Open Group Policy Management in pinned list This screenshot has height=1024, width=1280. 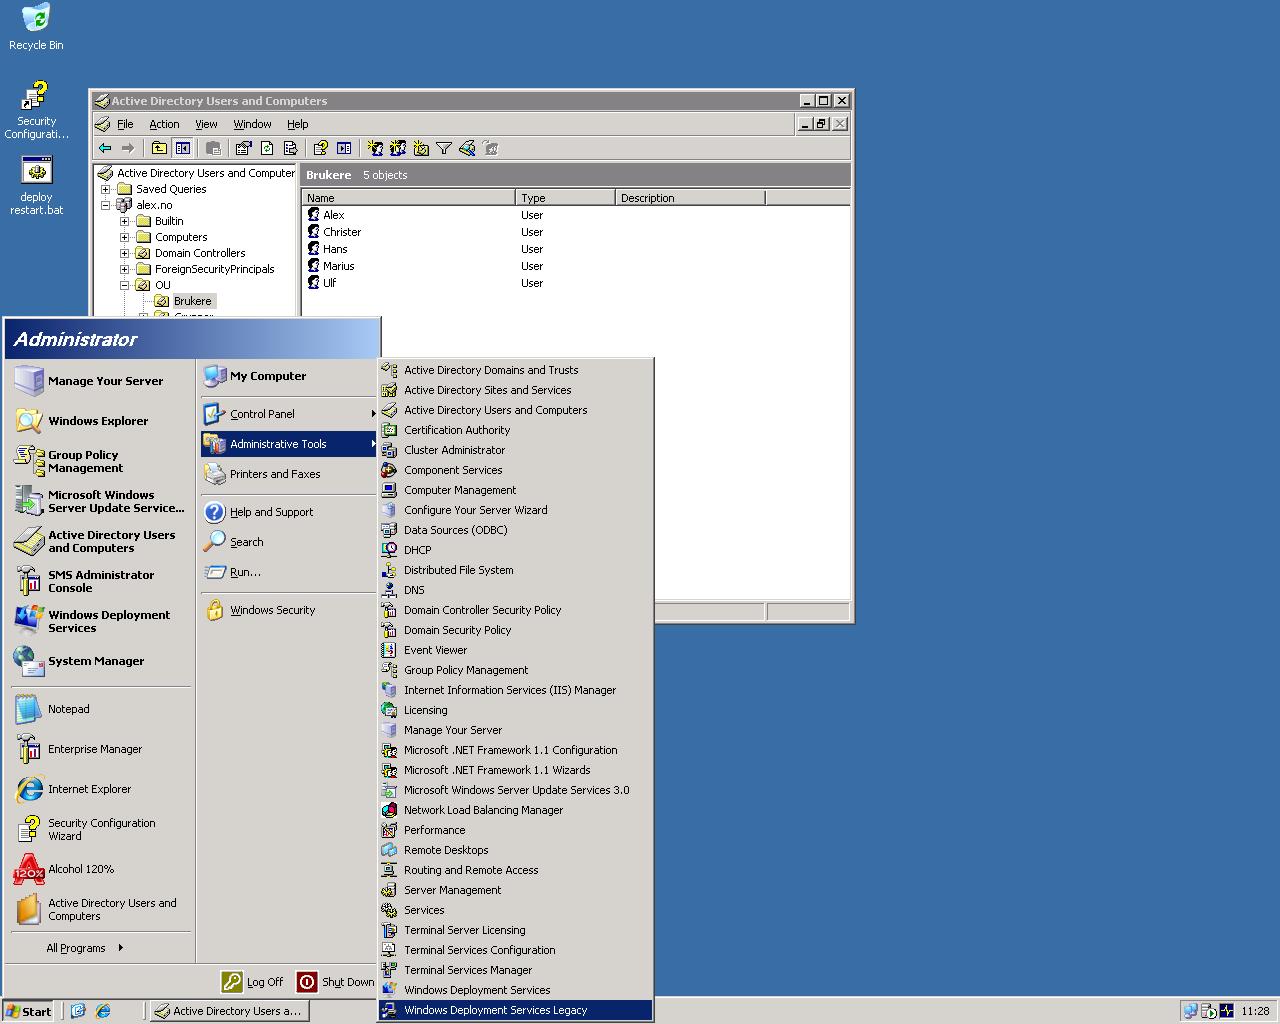click(x=100, y=461)
